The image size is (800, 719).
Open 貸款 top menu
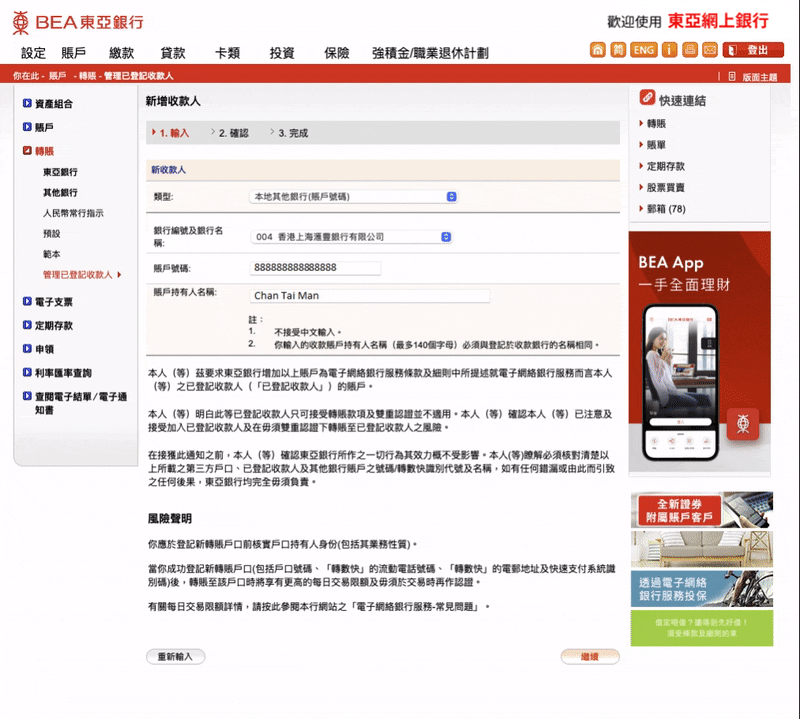tap(172, 53)
